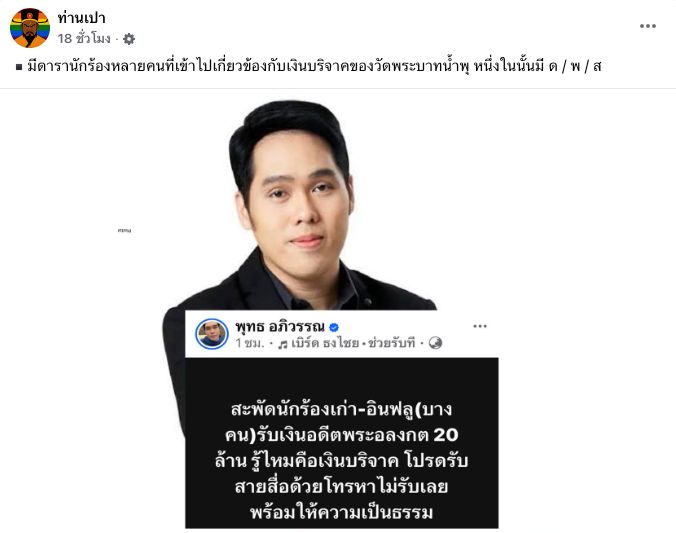
Task: Open the embedded post's three-dot menu
Action: click(x=480, y=326)
